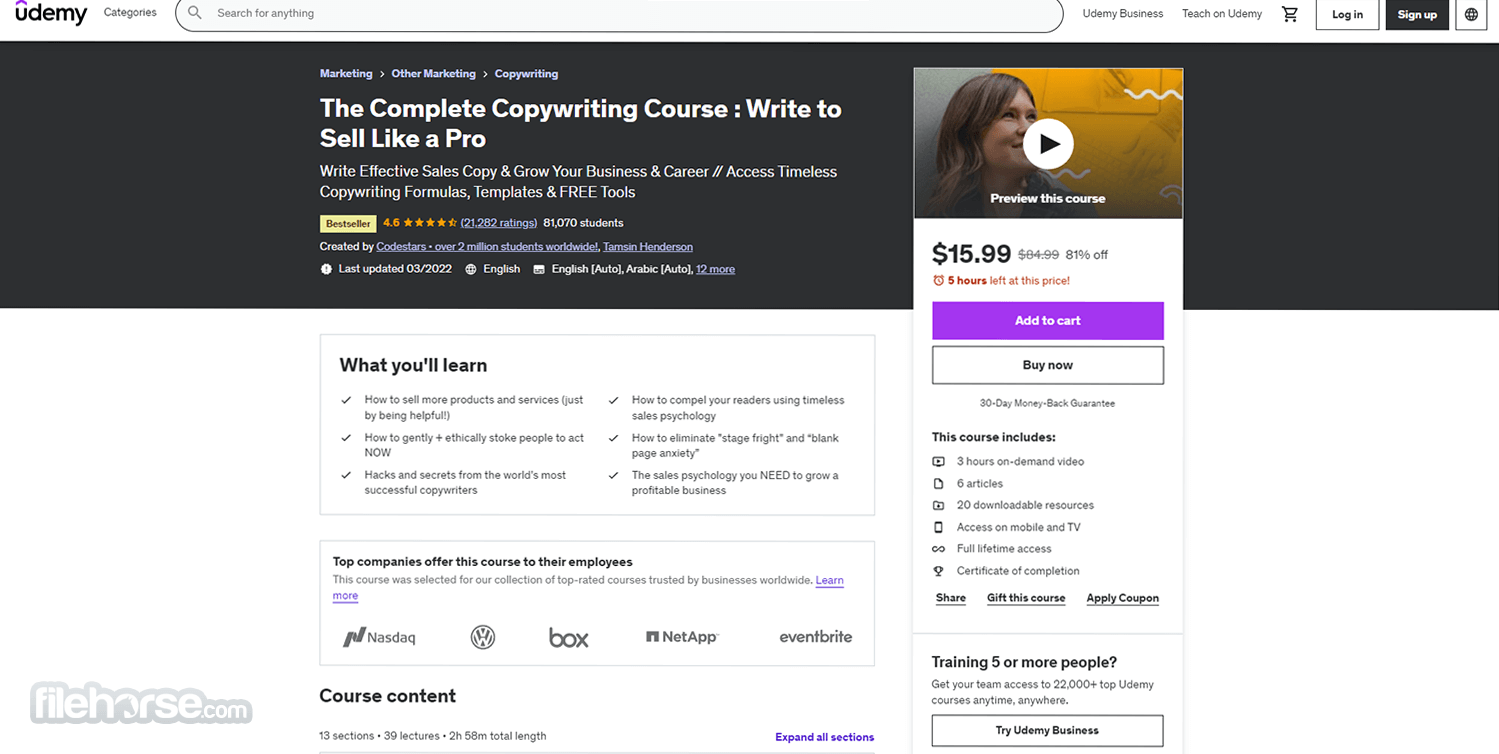Open Tamsin Henderson instructor link

point(648,247)
